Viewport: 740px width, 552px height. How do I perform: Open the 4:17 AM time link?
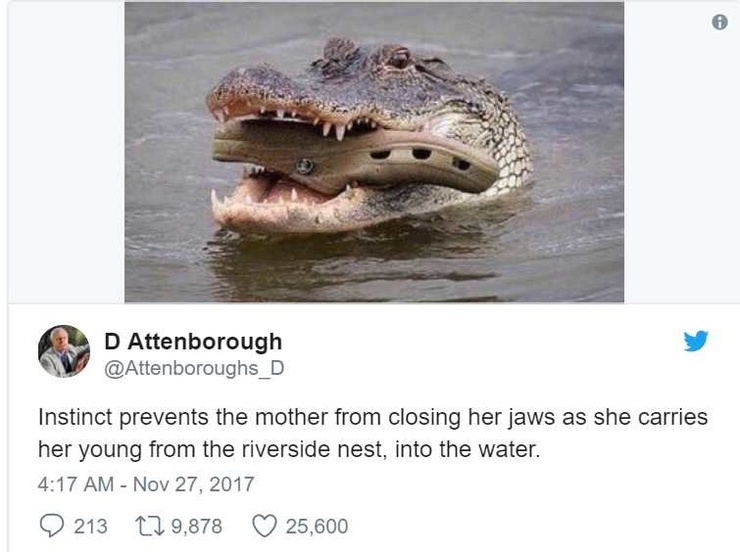coord(76,484)
